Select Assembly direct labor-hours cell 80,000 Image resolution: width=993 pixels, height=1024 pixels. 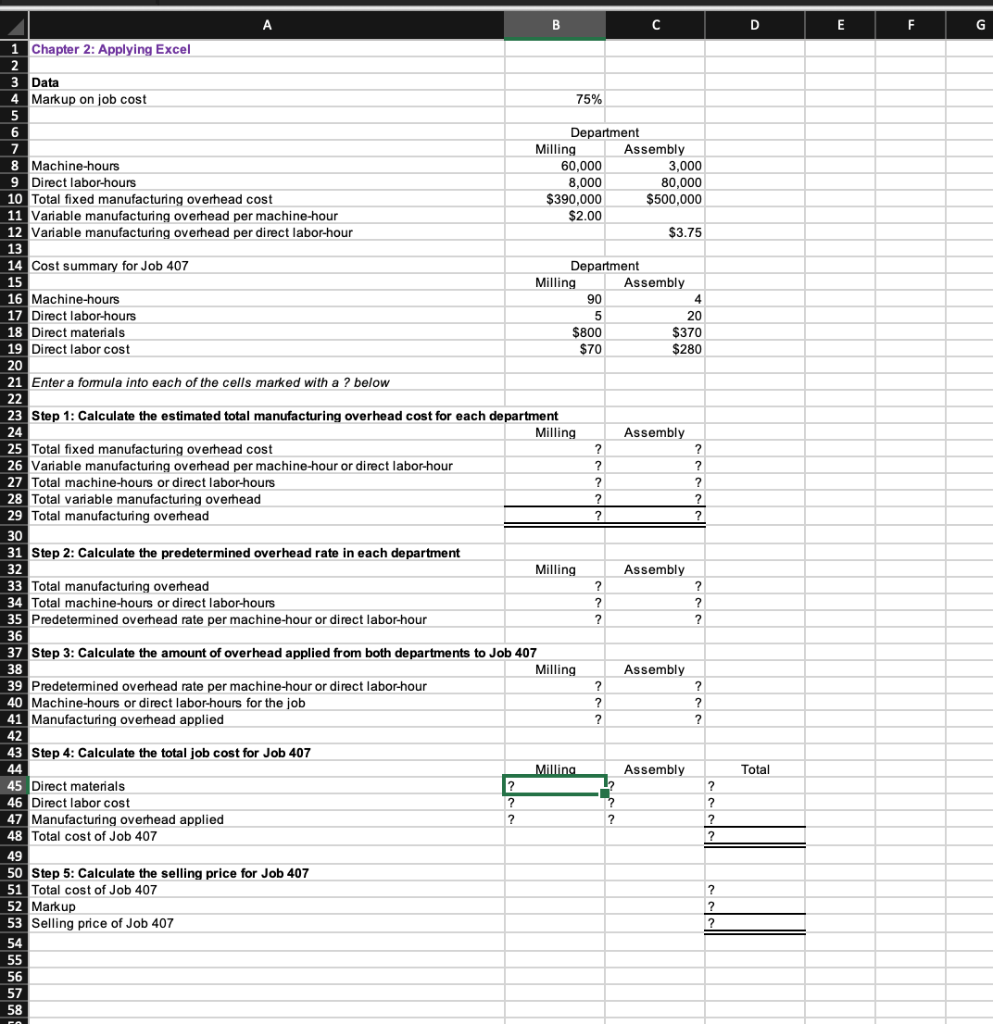click(655, 182)
